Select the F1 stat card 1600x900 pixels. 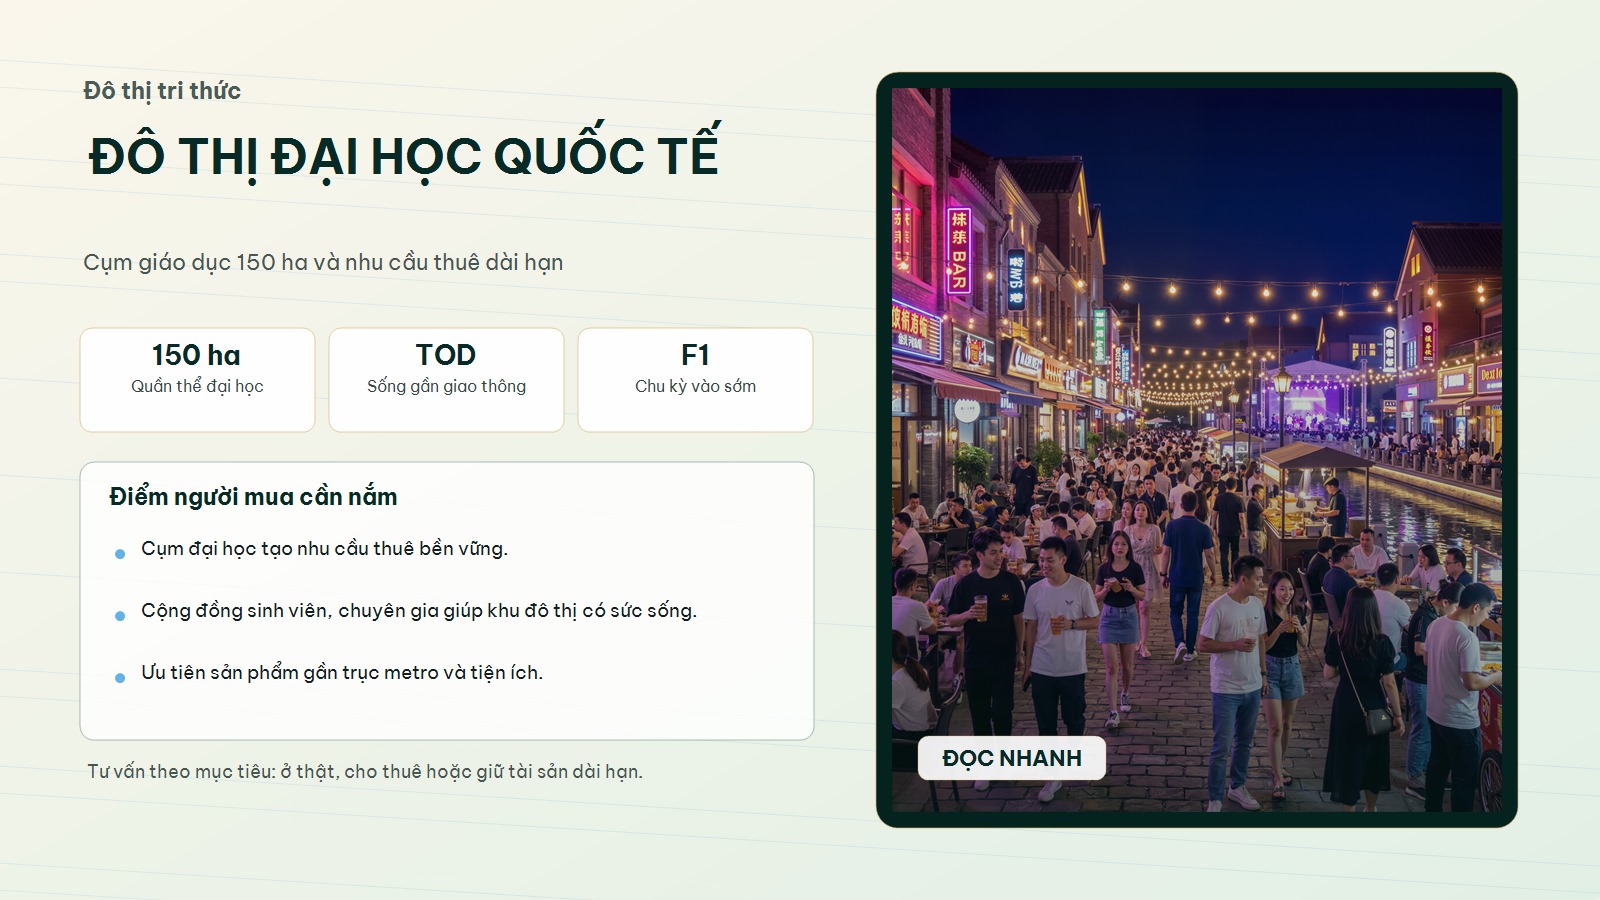[695, 380]
